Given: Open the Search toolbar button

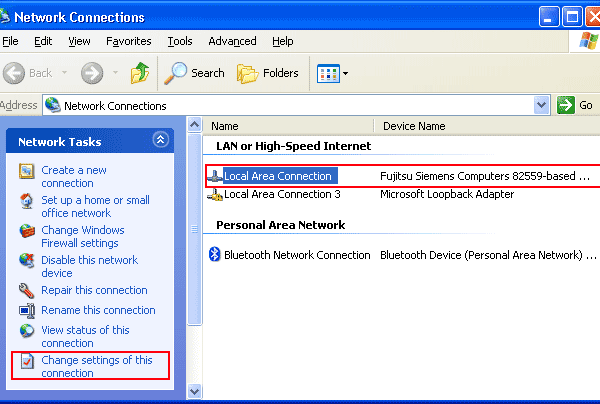Looking at the screenshot, I should [194, 73].
